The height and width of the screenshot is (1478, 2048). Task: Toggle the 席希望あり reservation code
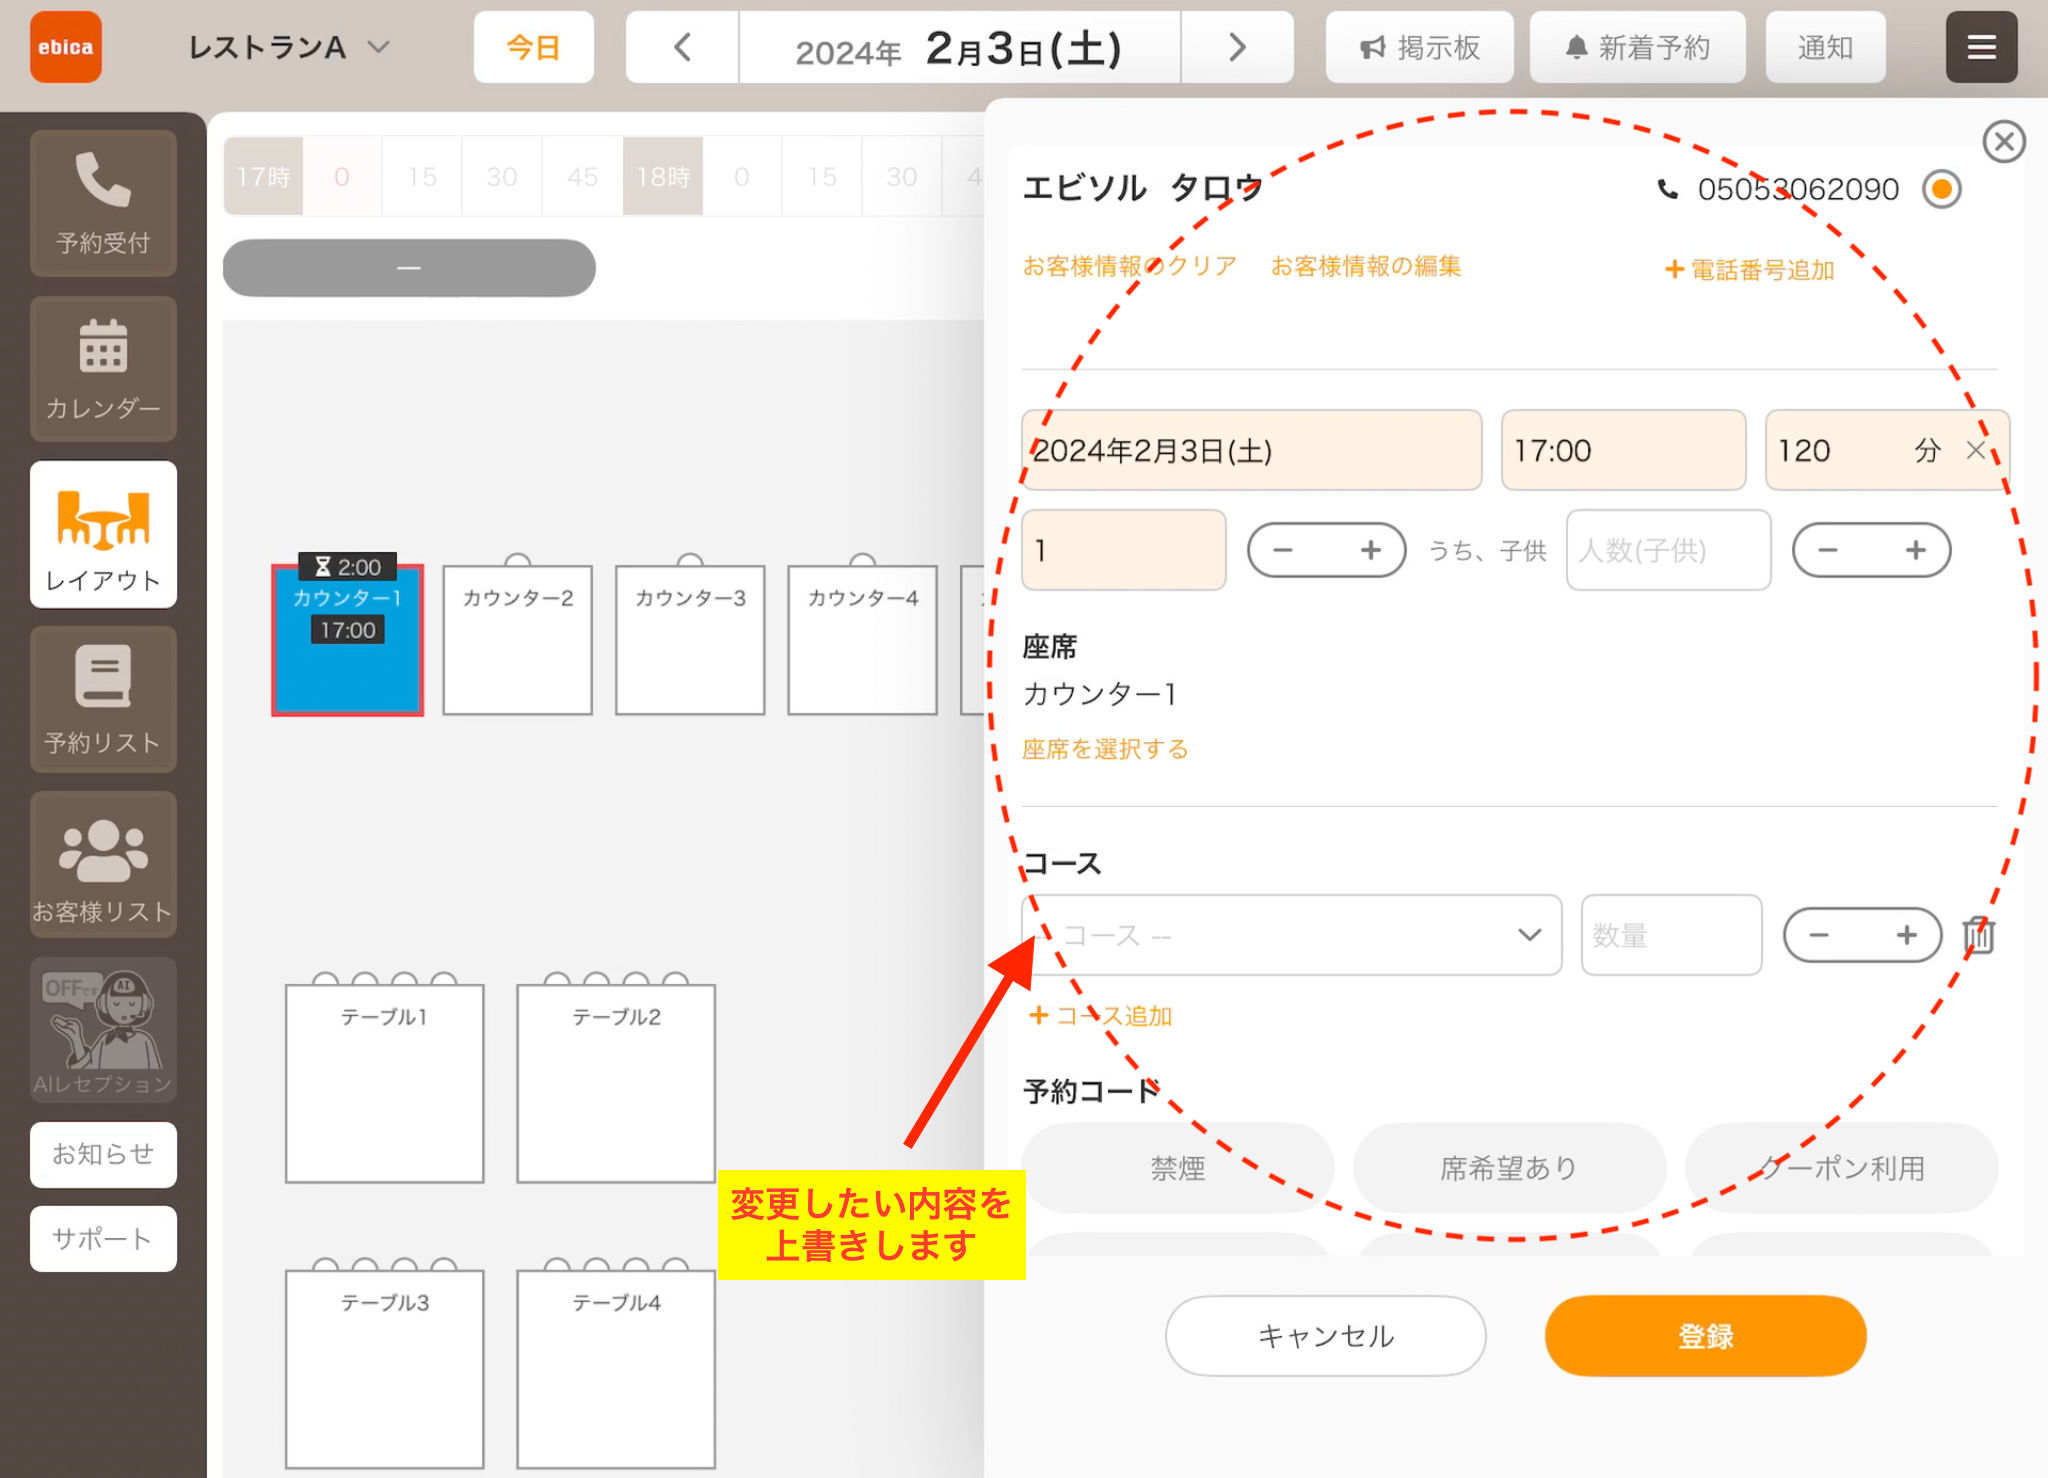tap(1509, 1168)
